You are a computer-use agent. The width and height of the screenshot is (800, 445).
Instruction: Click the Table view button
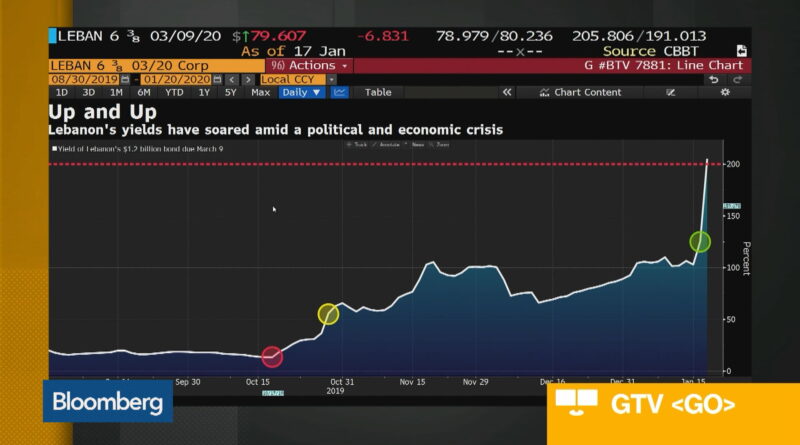coord(378,92)
